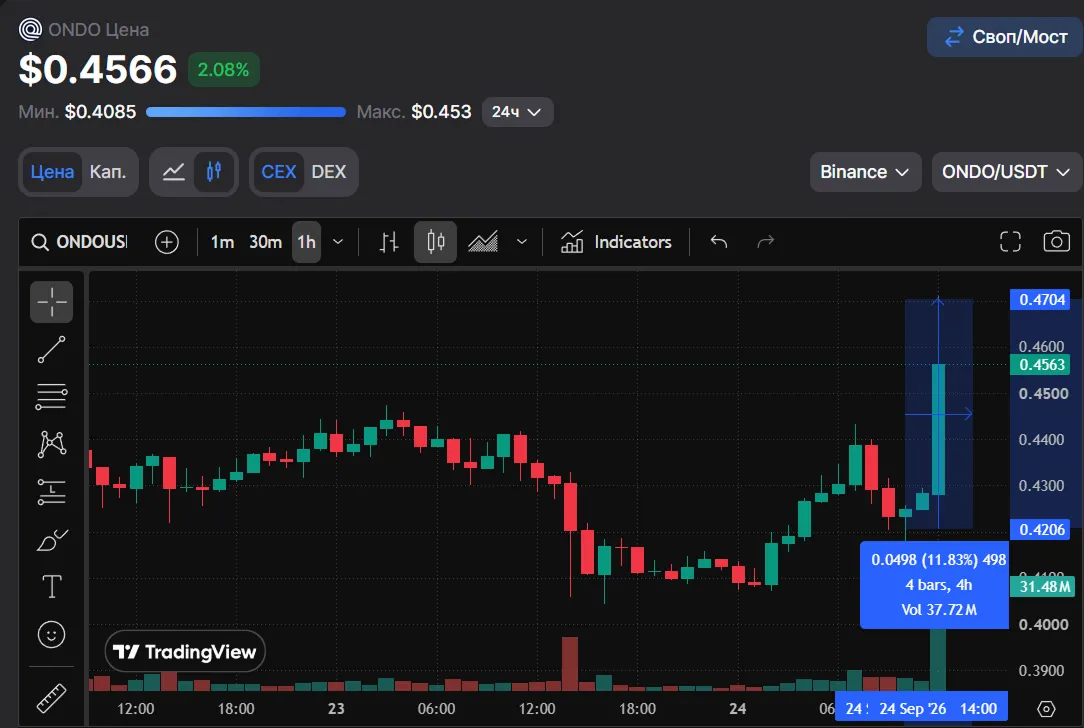1084x728 pixels.
Task: Expand more time intervals chevron
Action: (x=338, y=242)
